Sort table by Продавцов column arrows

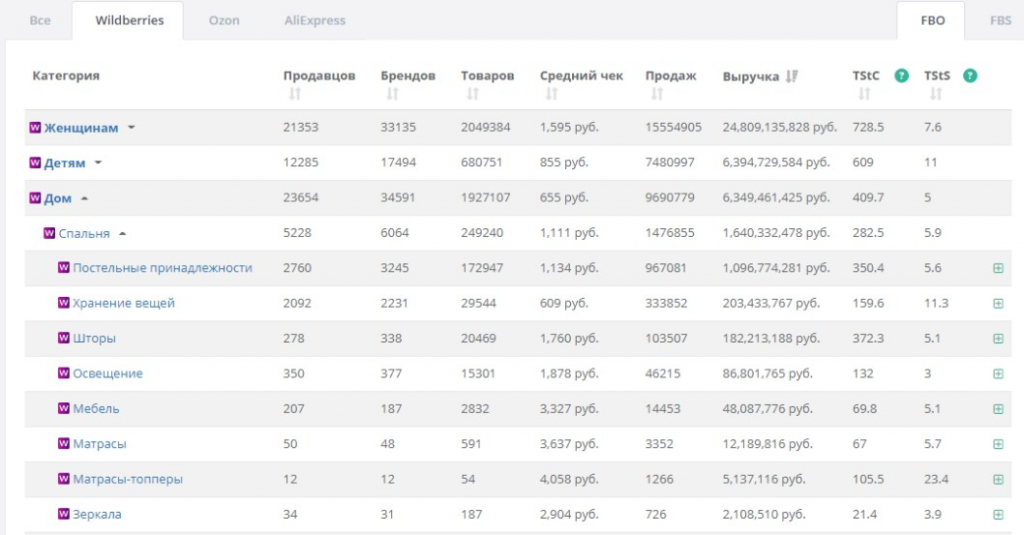point(294,94)
